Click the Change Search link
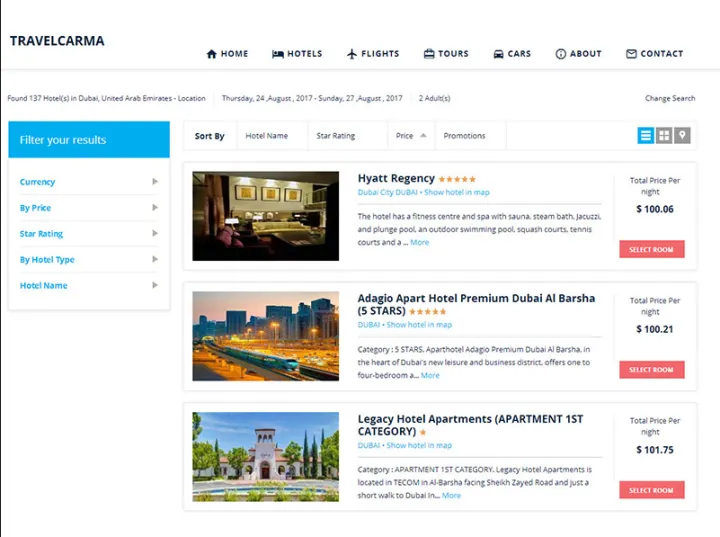 [670, 99]
